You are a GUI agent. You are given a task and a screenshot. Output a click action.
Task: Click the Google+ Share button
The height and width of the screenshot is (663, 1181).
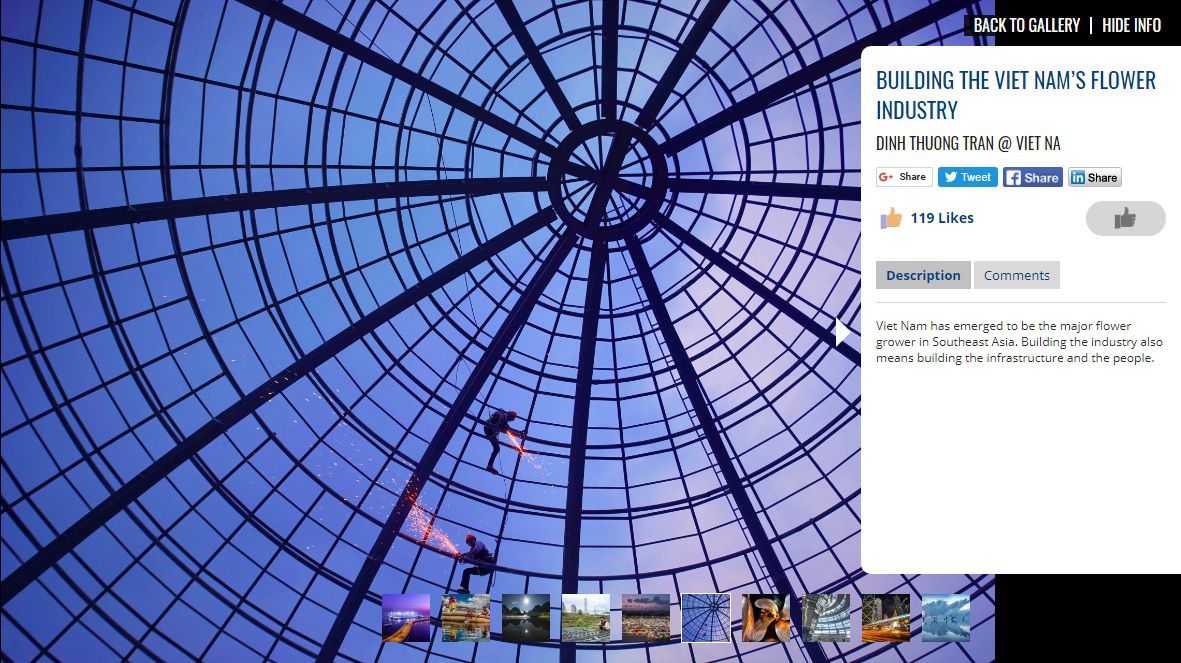904,177
